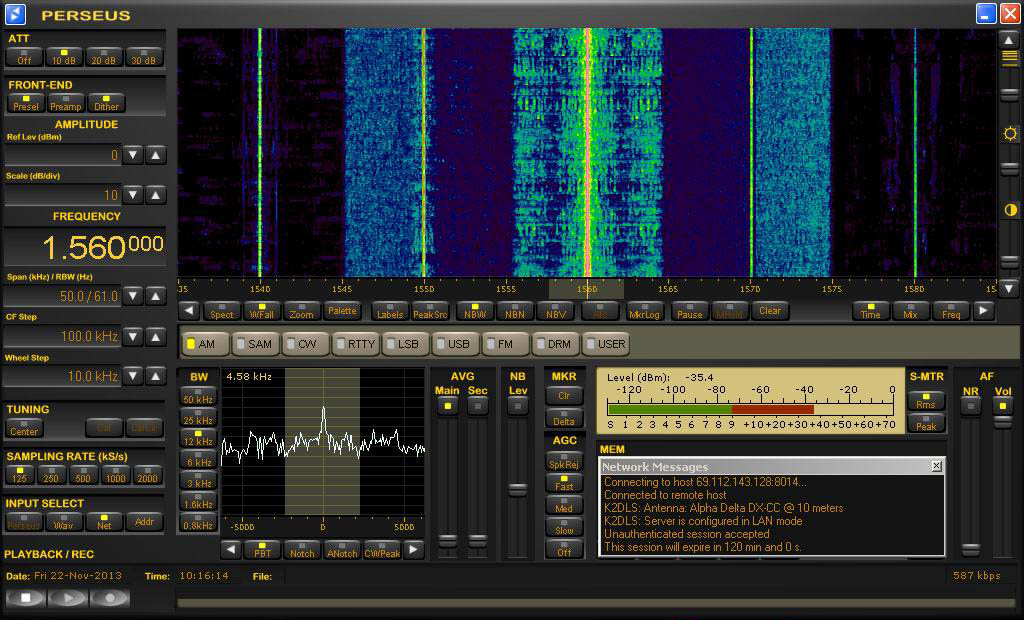Screen dimensions: 1024x620
Task: Select SAM demodulation mode
Action: 255,344
